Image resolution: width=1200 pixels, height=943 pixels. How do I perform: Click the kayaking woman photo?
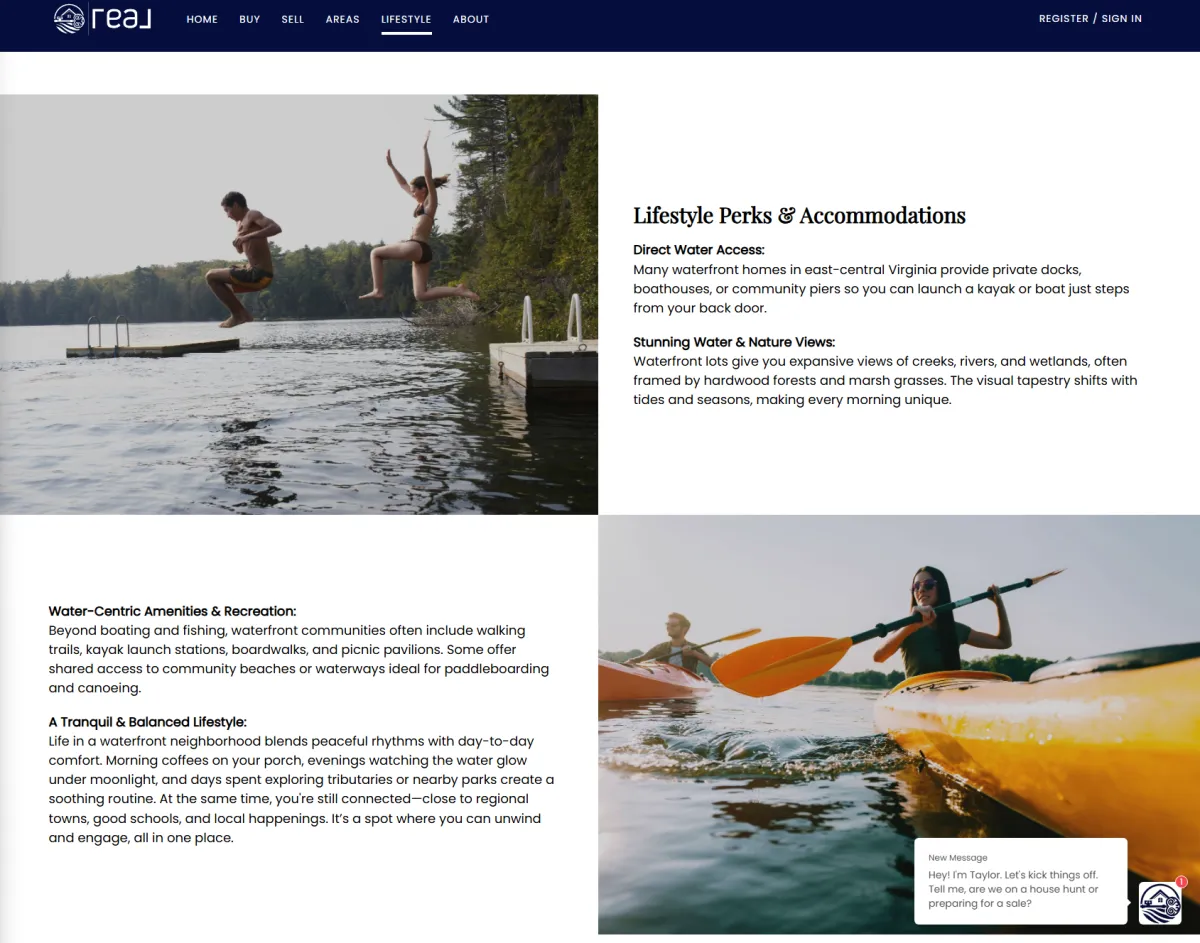(x=899, y=724)
